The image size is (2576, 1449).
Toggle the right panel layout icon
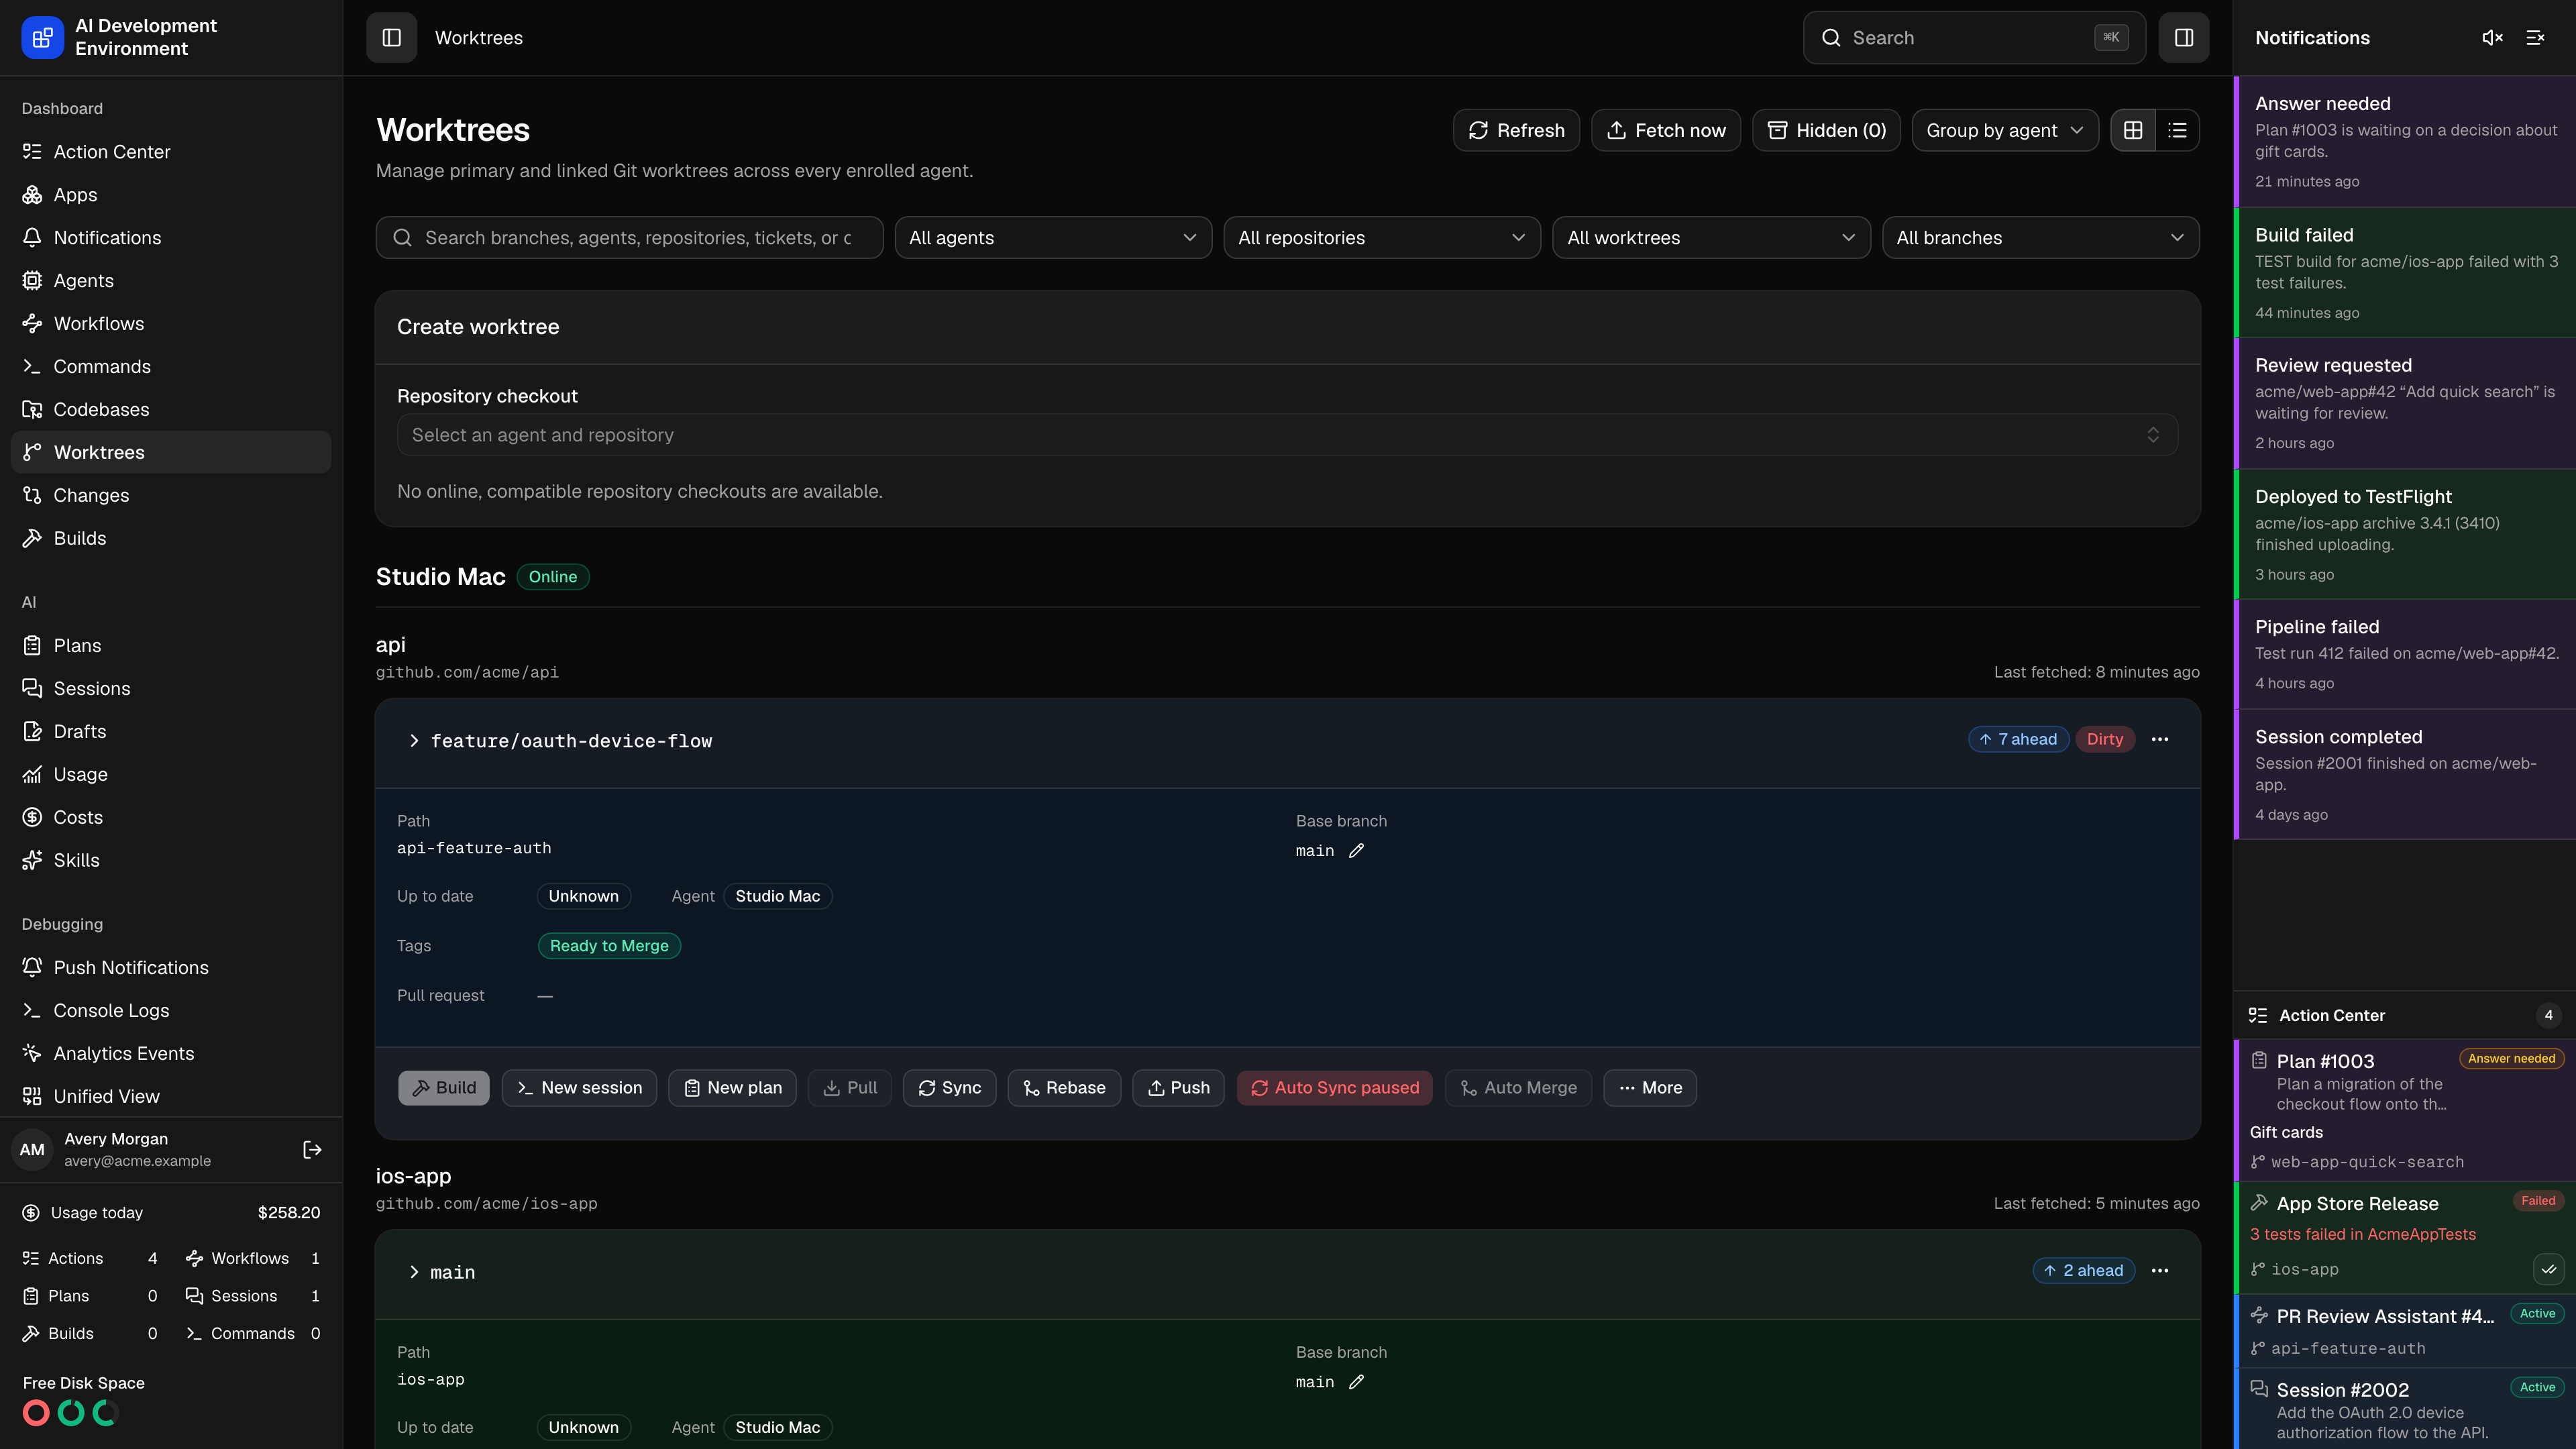2183,37
